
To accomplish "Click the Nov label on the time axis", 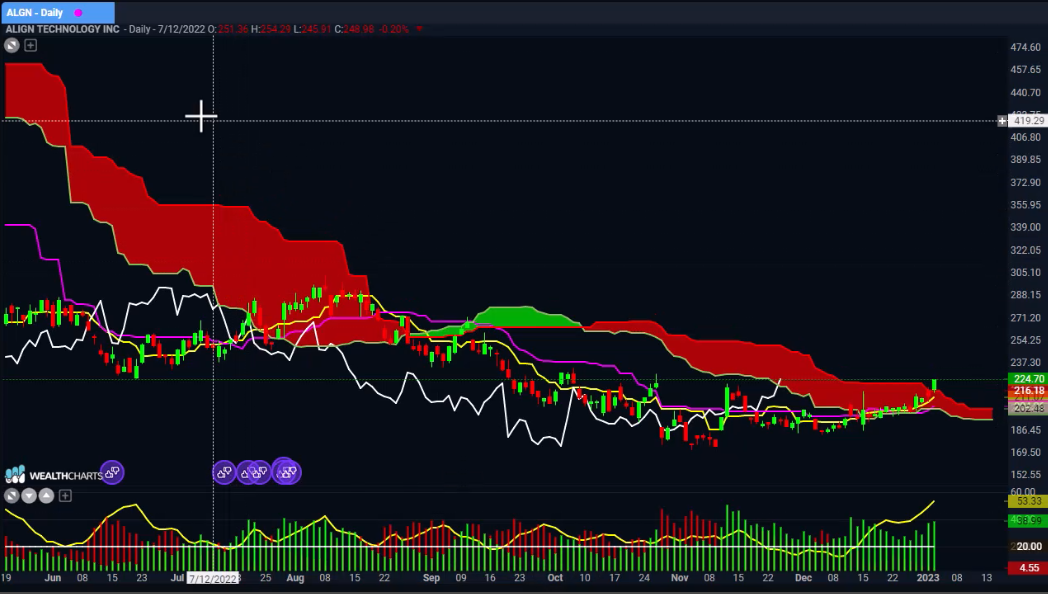I will pyautogui.click(x=680, y=578).
